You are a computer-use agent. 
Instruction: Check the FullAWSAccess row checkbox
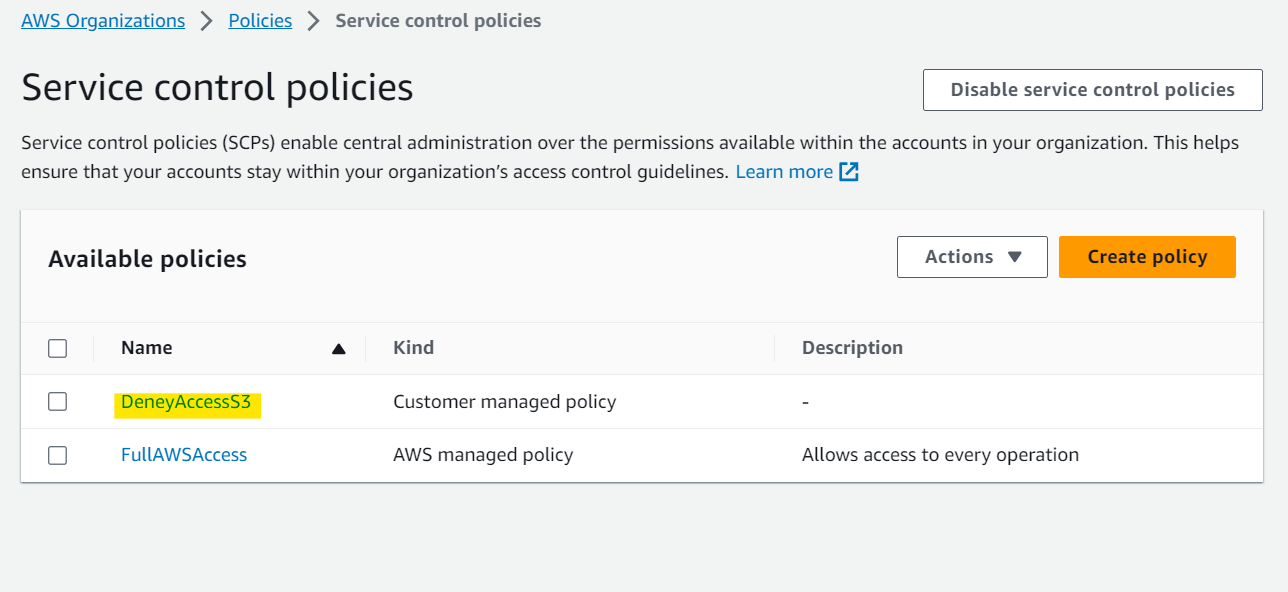click(58, 455)
